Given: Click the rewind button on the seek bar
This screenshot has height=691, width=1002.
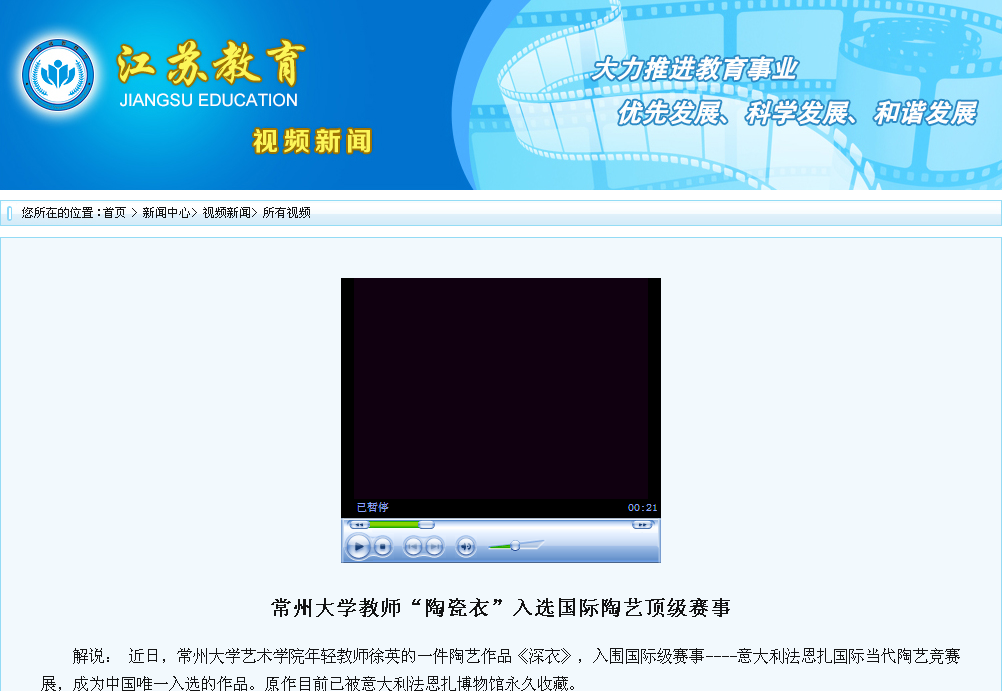Looking at the screenshot, I should coord(358,524).
